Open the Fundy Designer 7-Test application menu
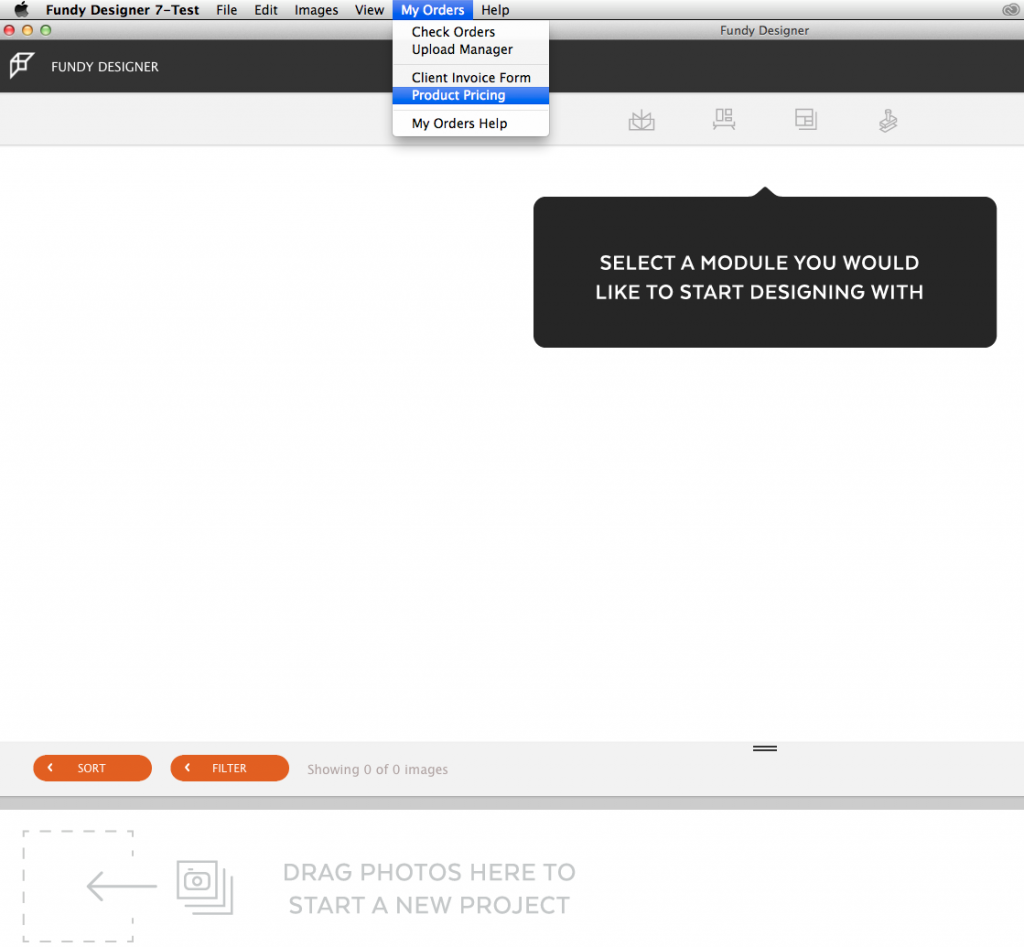Screen dimensions: 1024x947 (122, 10)
